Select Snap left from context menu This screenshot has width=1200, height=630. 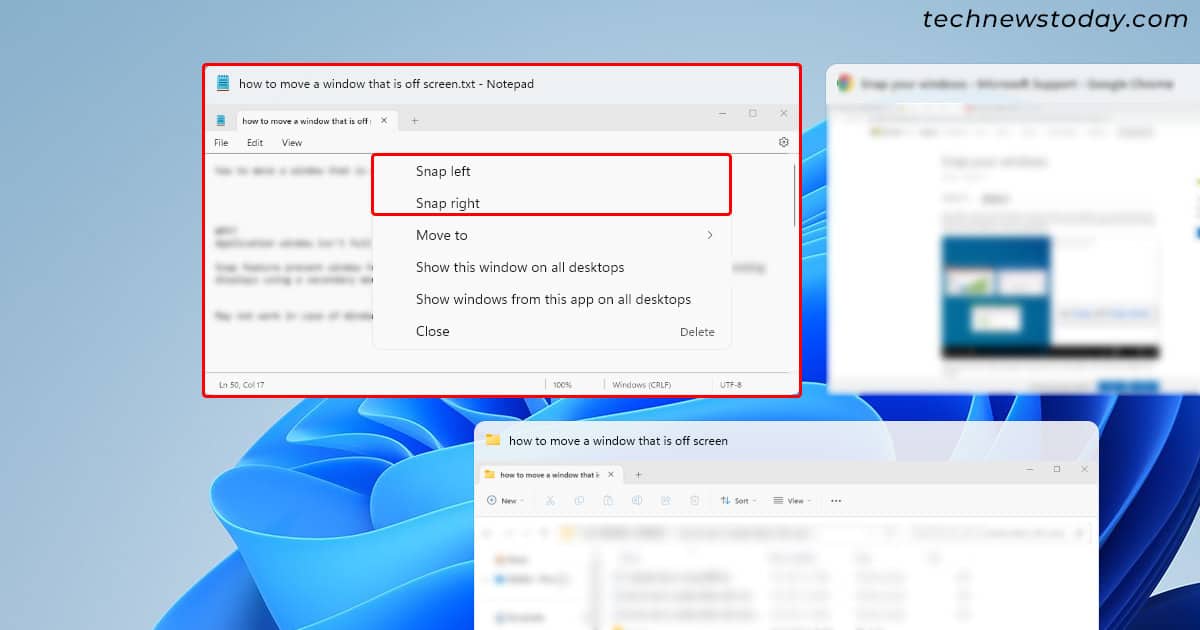(443, 172)
